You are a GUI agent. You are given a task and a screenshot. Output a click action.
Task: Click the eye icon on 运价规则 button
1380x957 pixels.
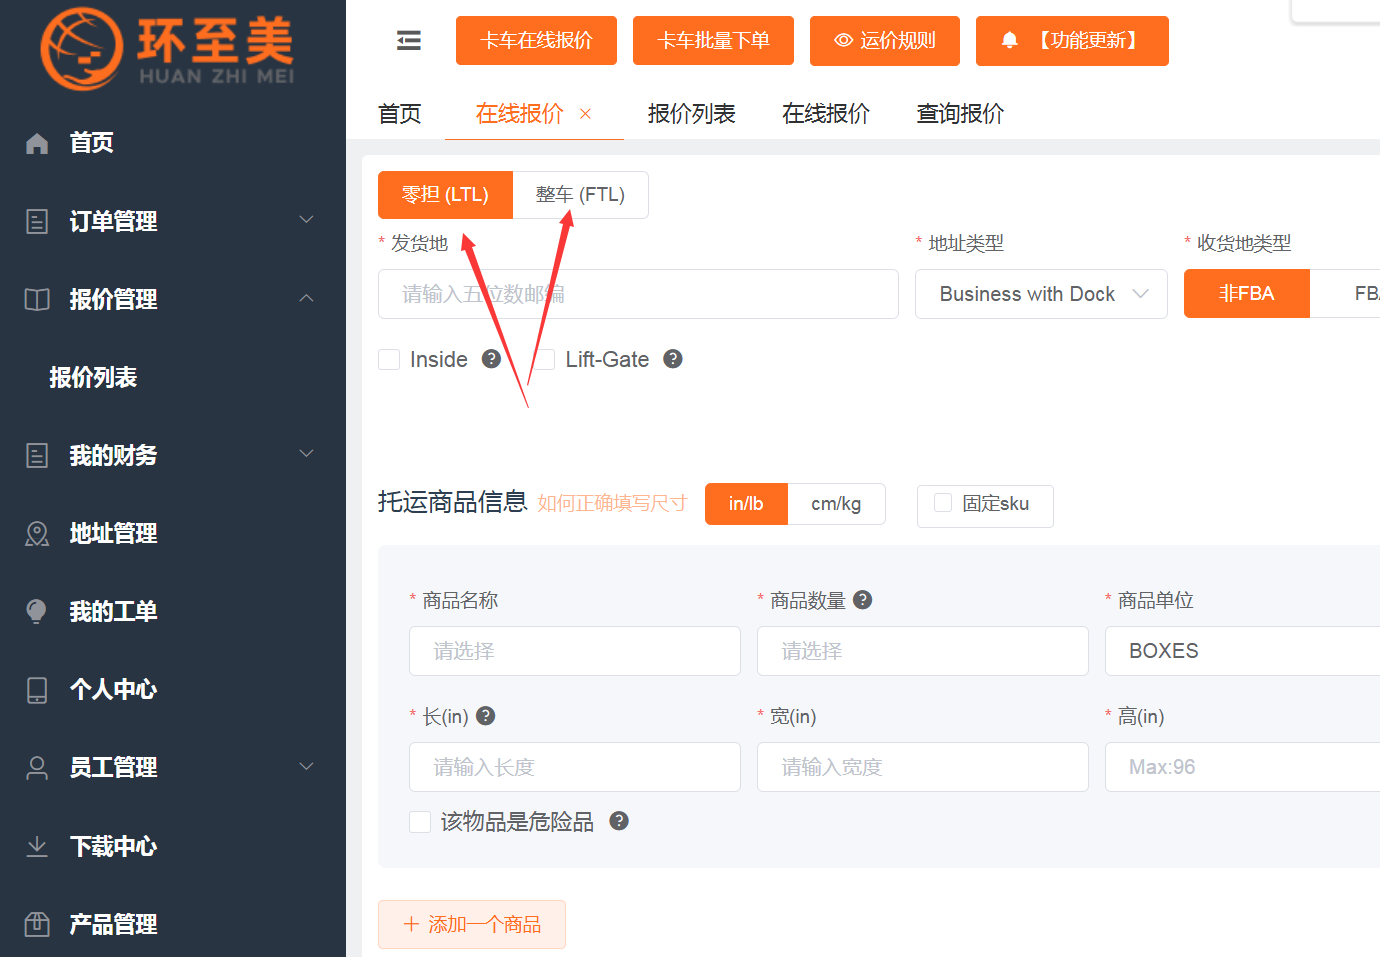pos(844,40)
